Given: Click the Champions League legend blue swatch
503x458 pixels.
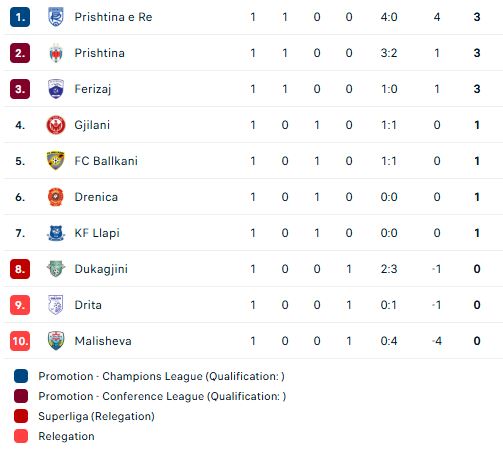Looking at the screenshot, I should (x=21, y=376).
